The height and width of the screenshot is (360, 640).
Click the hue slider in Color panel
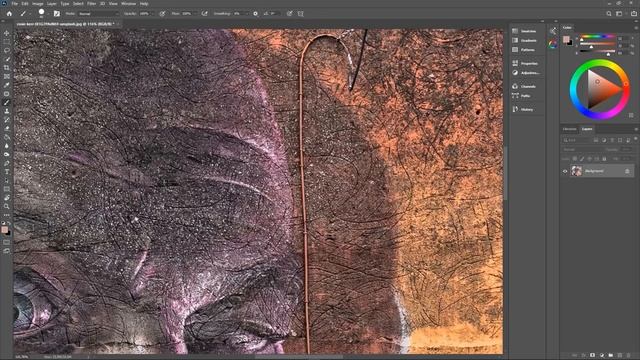[598, 37]
